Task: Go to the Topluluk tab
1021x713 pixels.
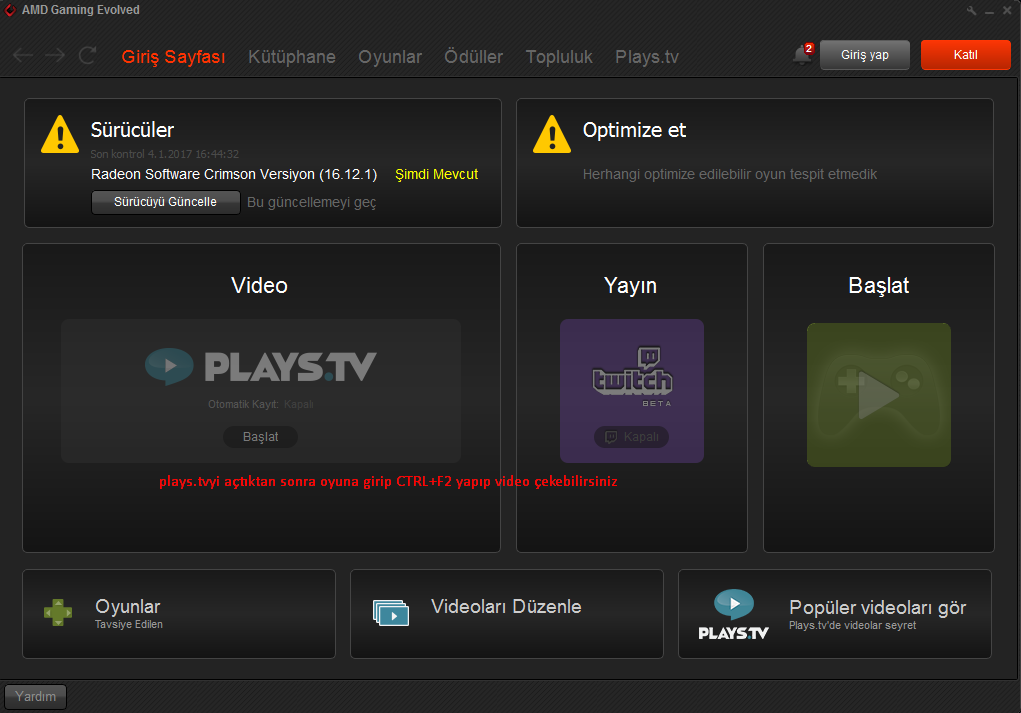Action: [559, 57]
